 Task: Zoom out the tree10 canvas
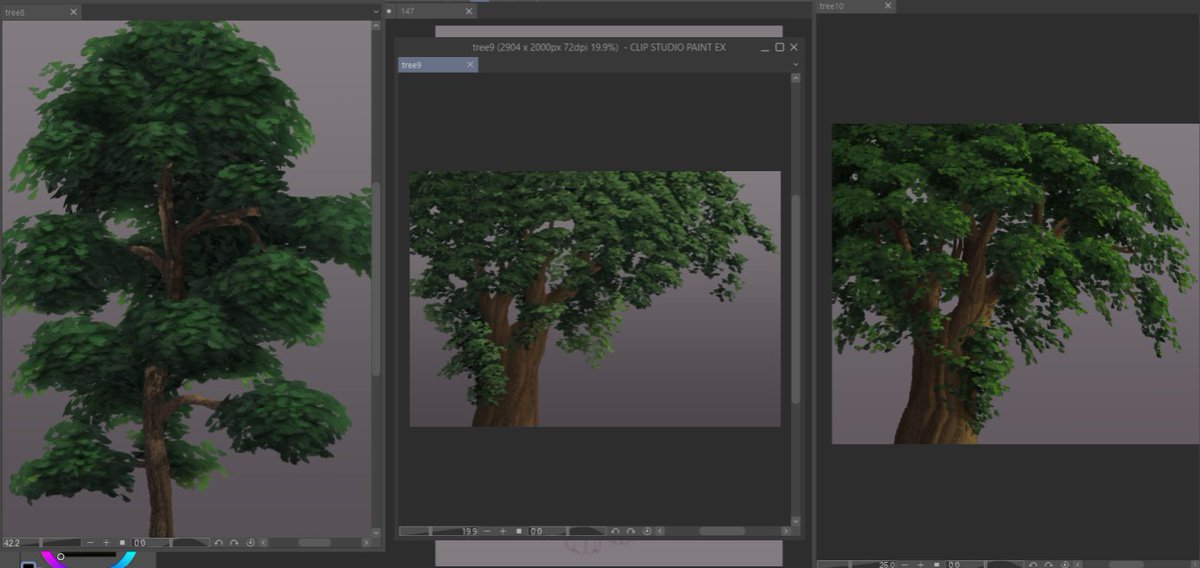(x=905, y=564)
